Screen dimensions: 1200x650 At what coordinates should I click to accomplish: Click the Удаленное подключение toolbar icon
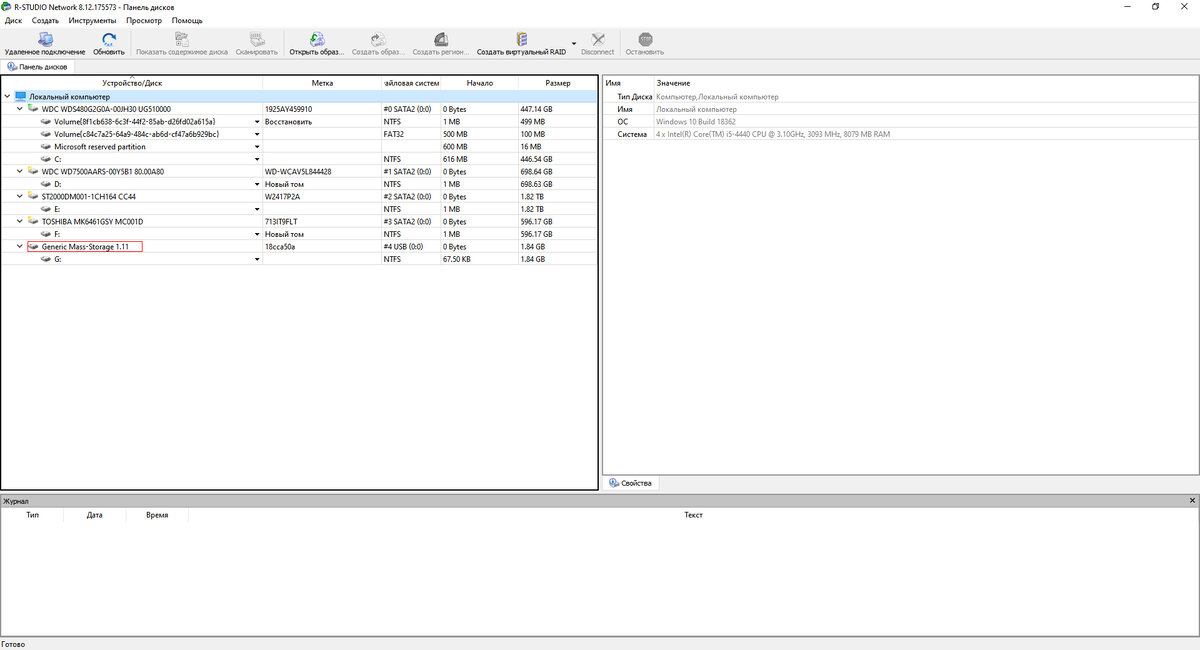(x=44, y=39)
